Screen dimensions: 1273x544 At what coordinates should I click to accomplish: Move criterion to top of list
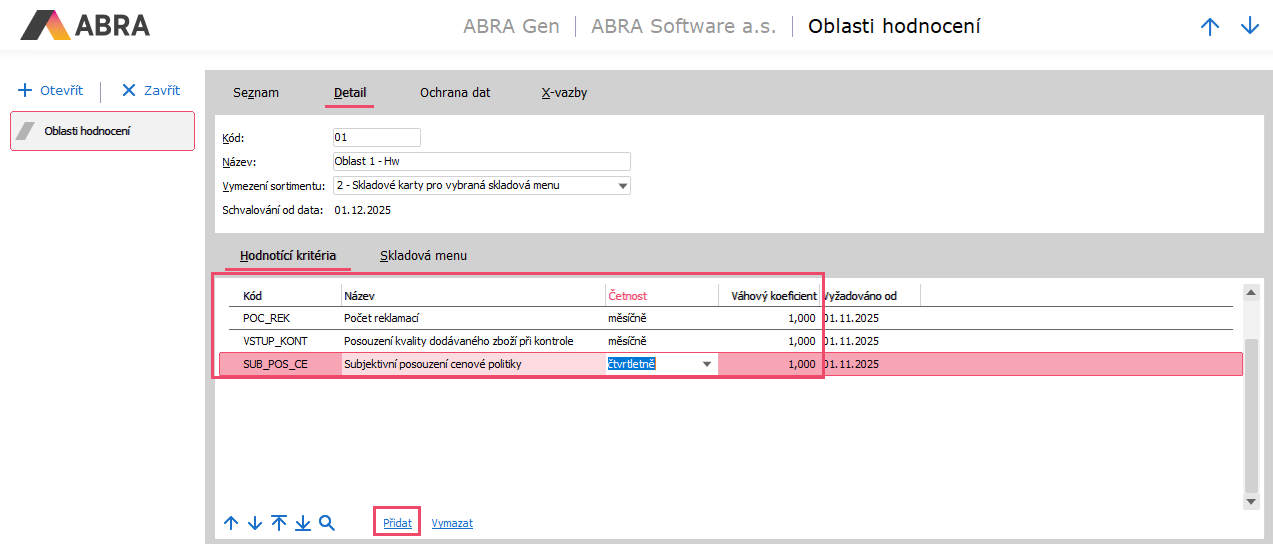click(x=279, y=523)
